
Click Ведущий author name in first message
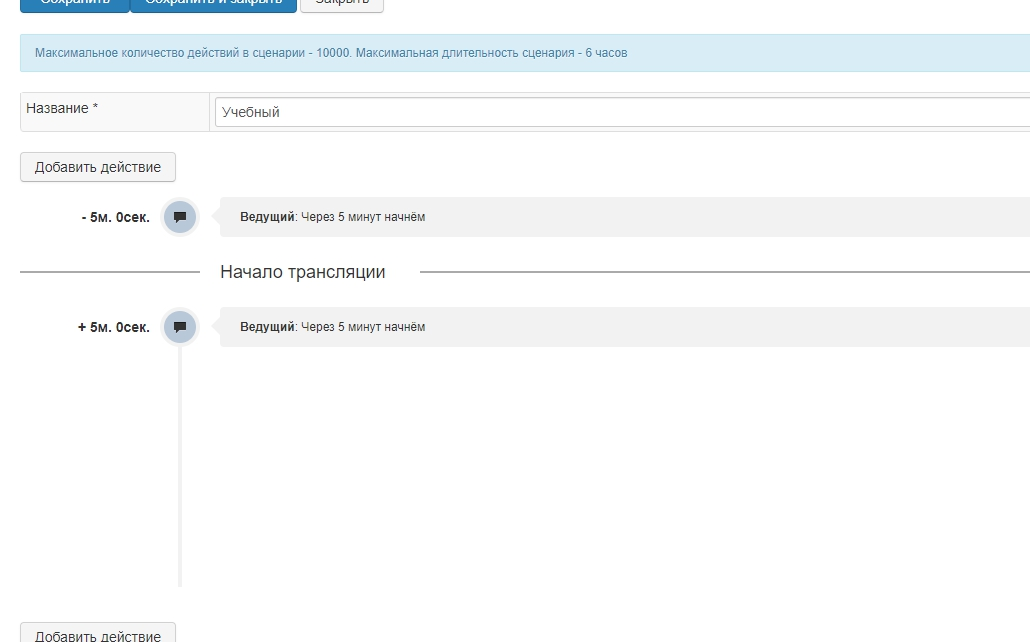point(267,217)
